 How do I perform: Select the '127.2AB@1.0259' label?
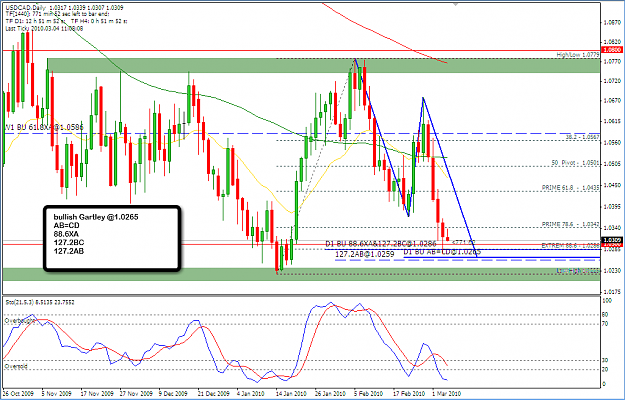(x=364, y=254)
